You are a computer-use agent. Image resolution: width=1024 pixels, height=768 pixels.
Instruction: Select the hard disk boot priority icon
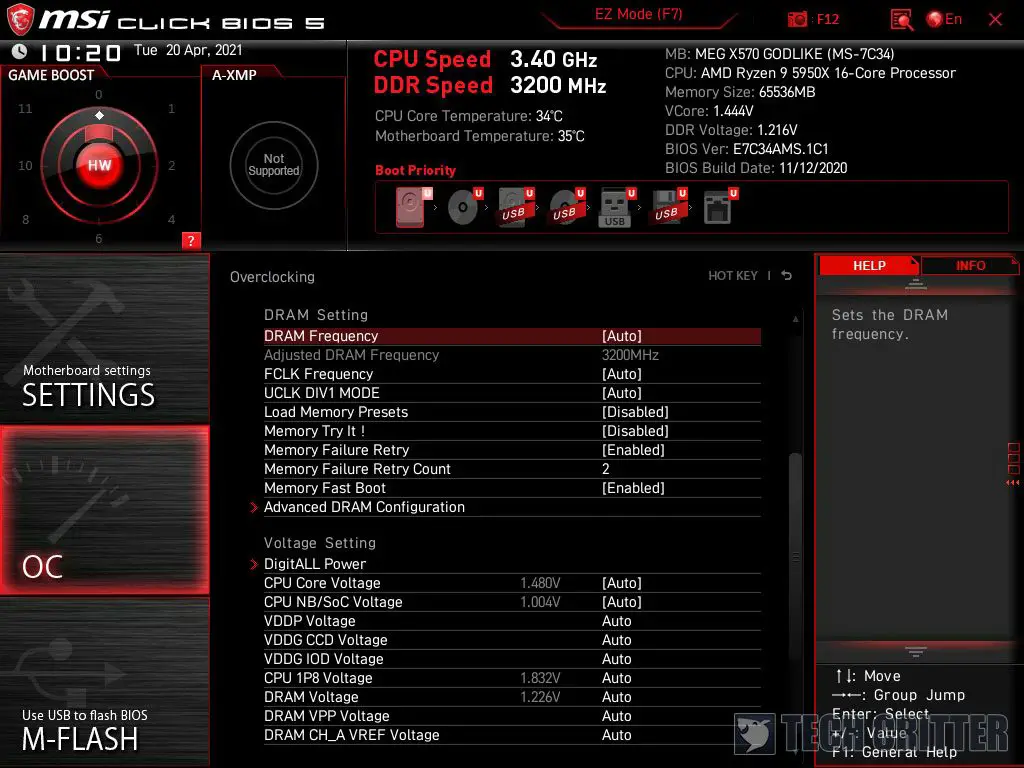412,206
